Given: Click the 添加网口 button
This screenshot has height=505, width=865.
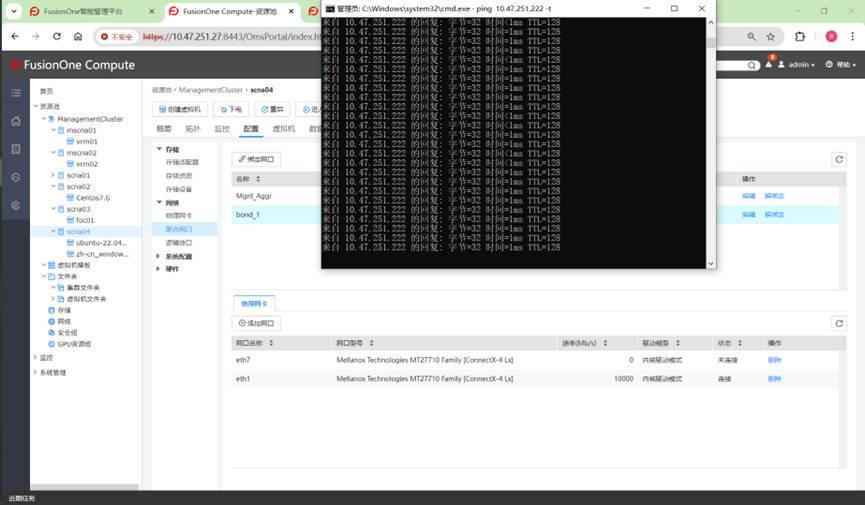Looking at the screenshot, I should pos(256,323).
